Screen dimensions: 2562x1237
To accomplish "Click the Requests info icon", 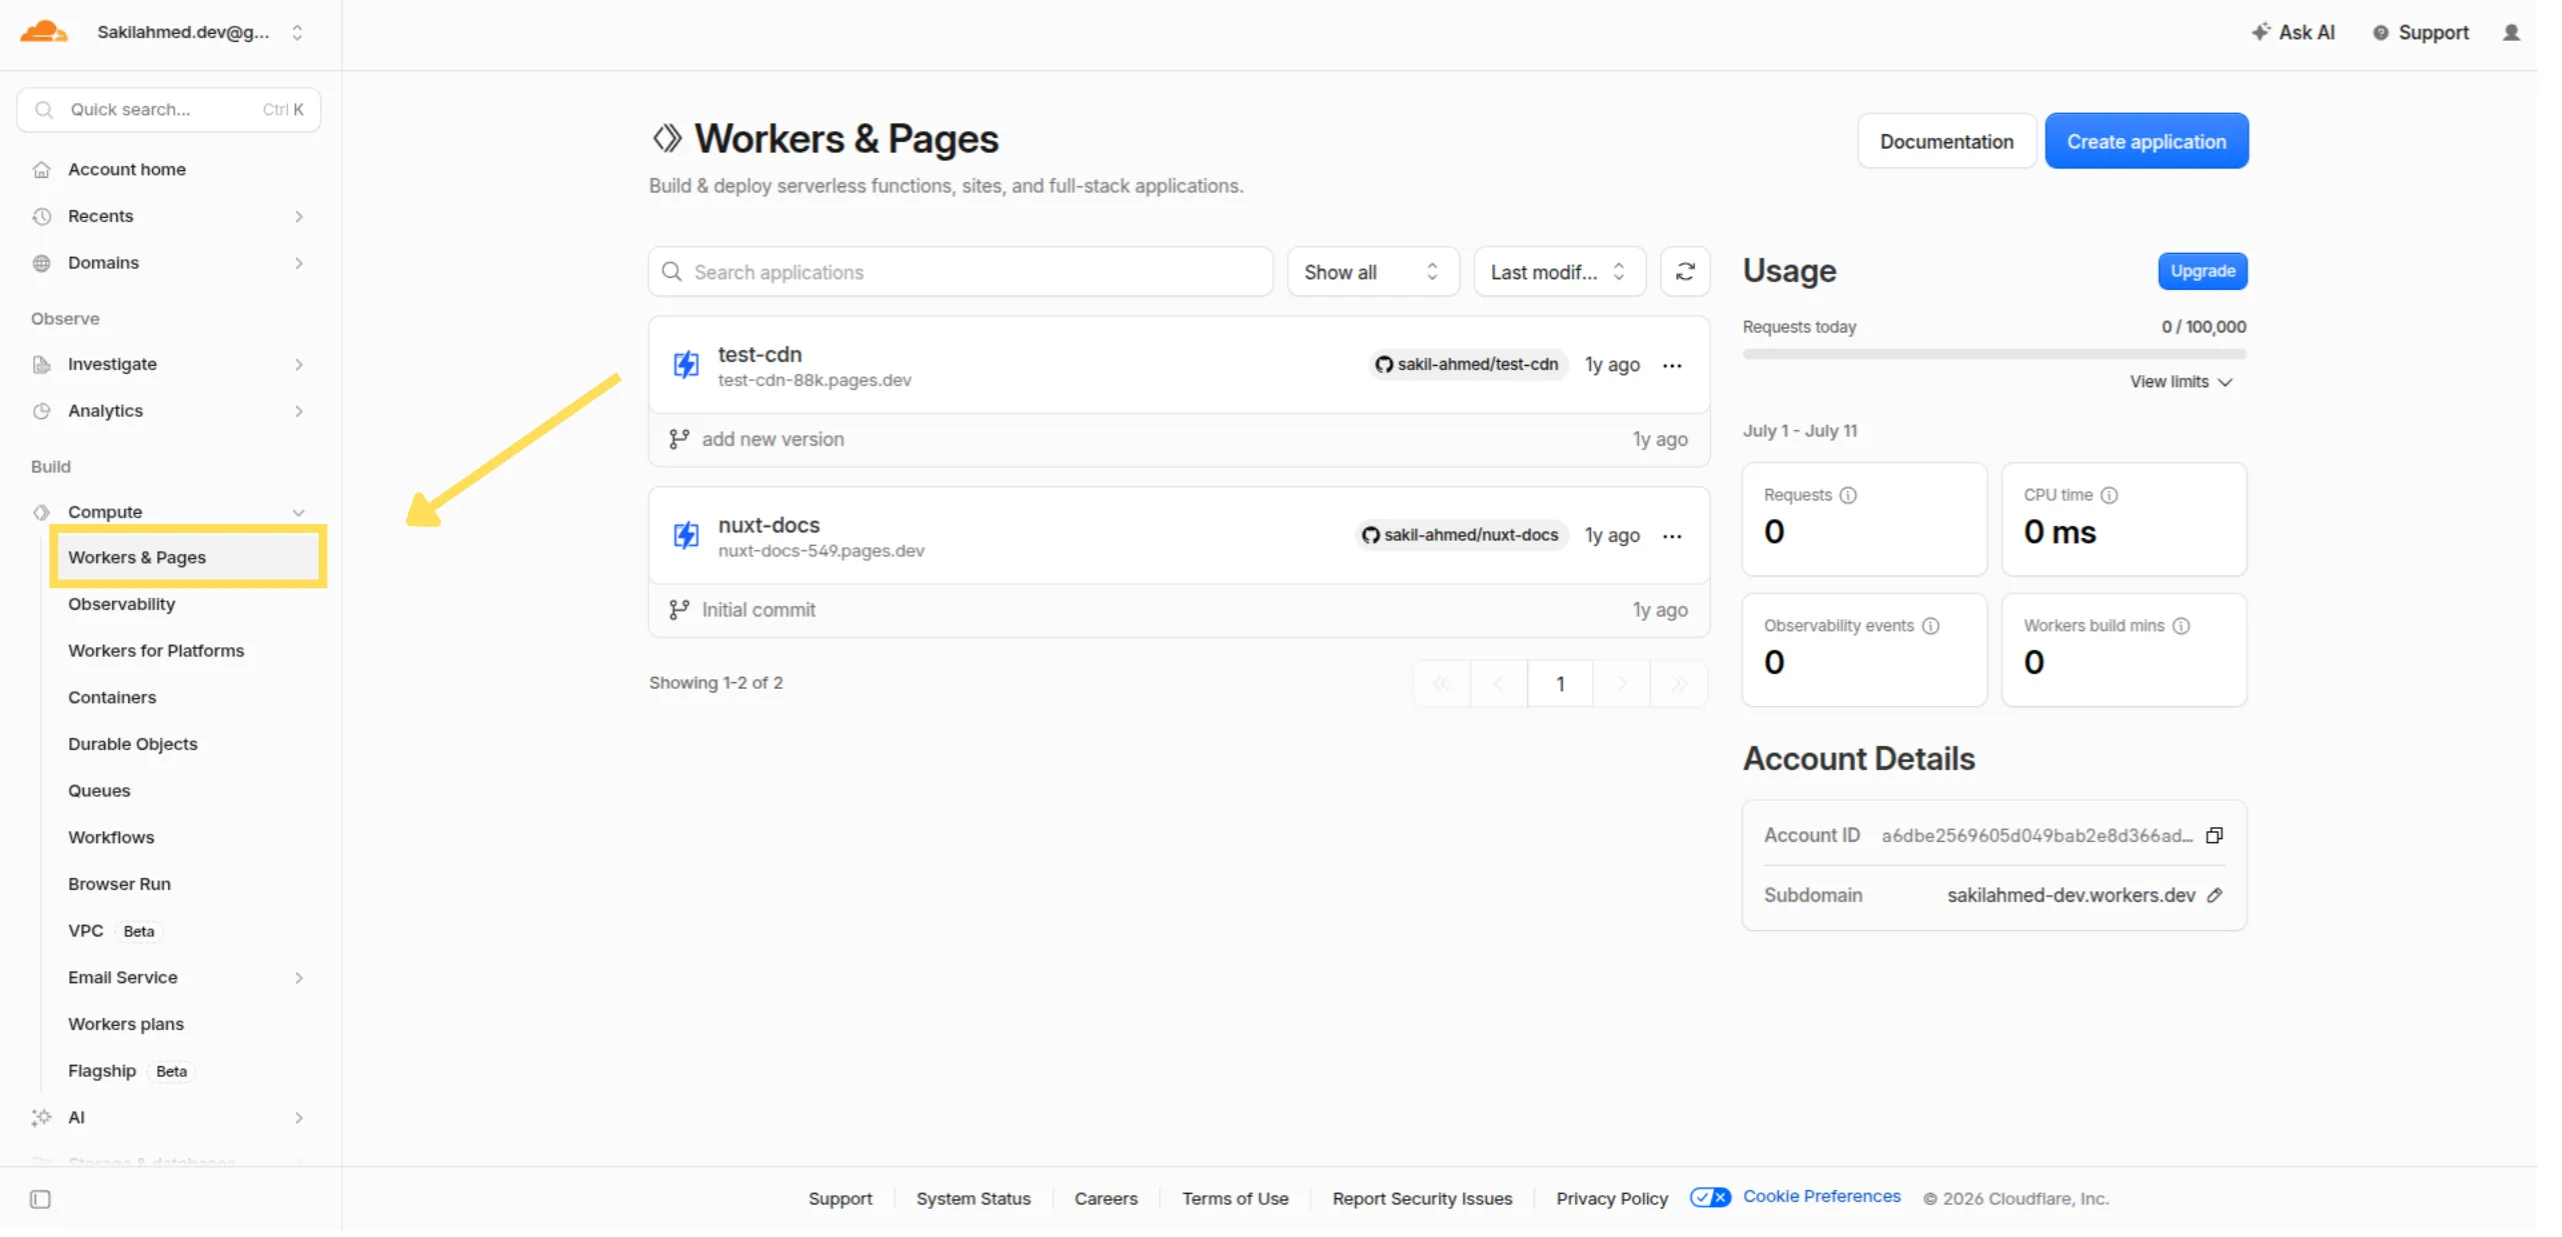I will coord(1848,496).
